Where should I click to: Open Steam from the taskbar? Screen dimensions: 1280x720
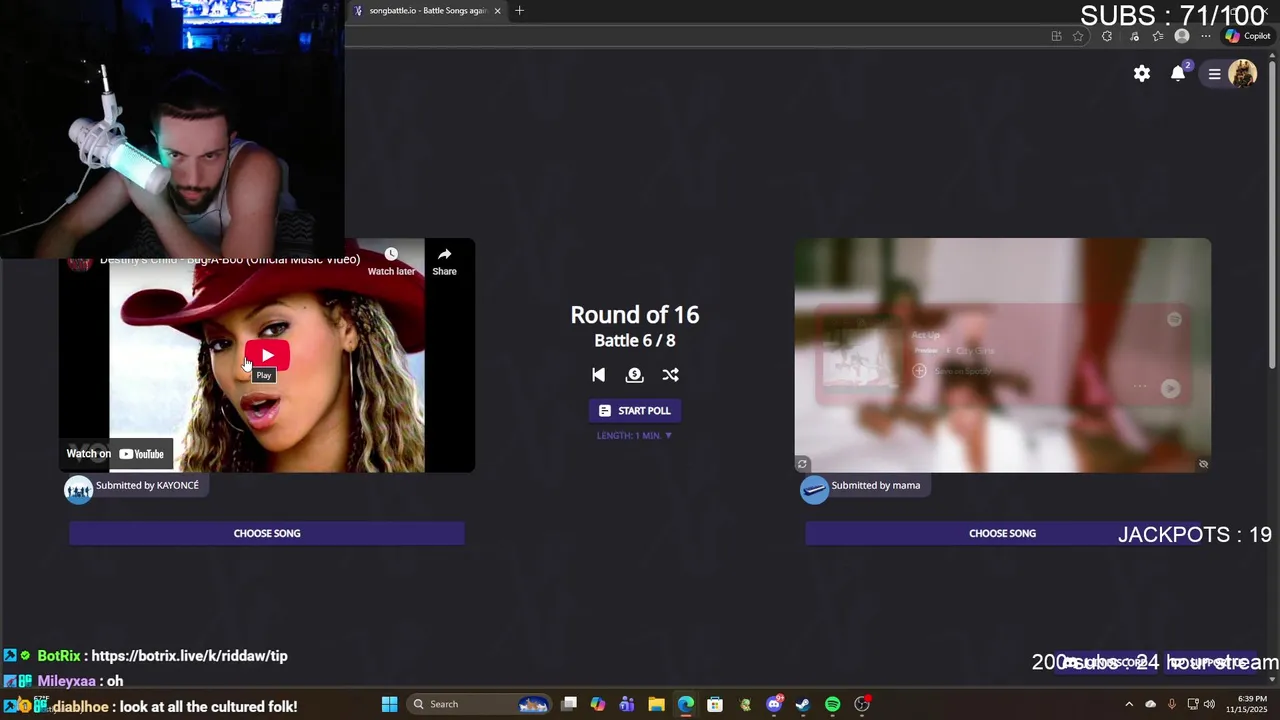click(803, 704)
